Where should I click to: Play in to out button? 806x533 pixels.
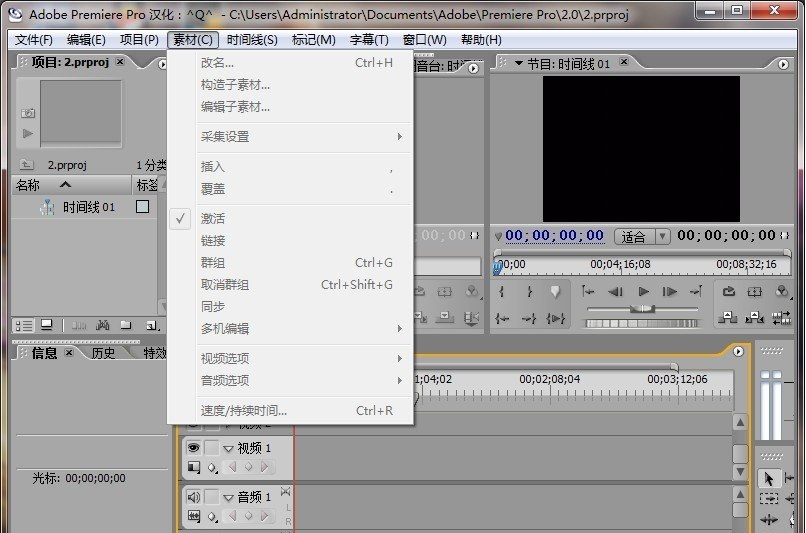556,319
